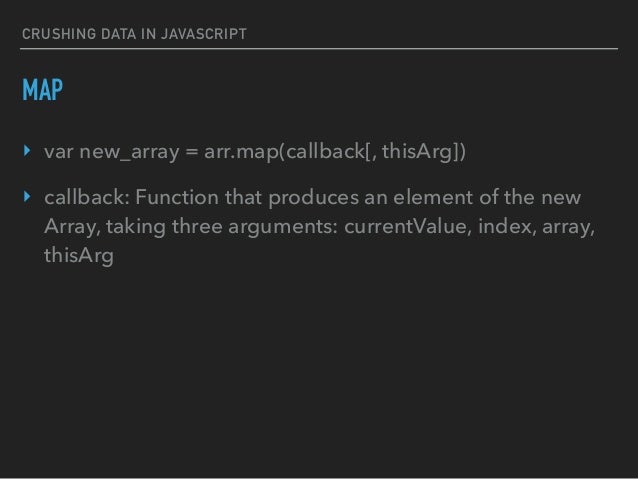Click the word var in first bullet
Viewport: 638px width, 479px height.
[x=59, y=152]
